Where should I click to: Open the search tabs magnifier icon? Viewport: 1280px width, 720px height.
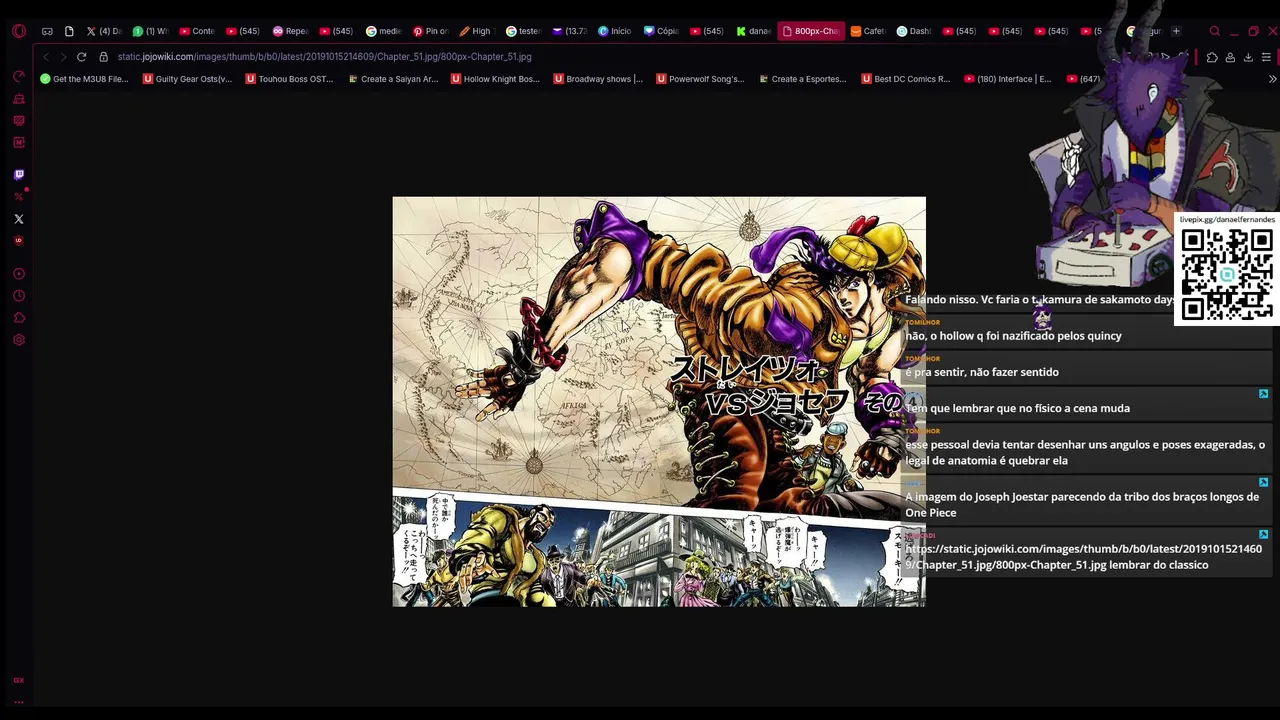pos(1214,31)
